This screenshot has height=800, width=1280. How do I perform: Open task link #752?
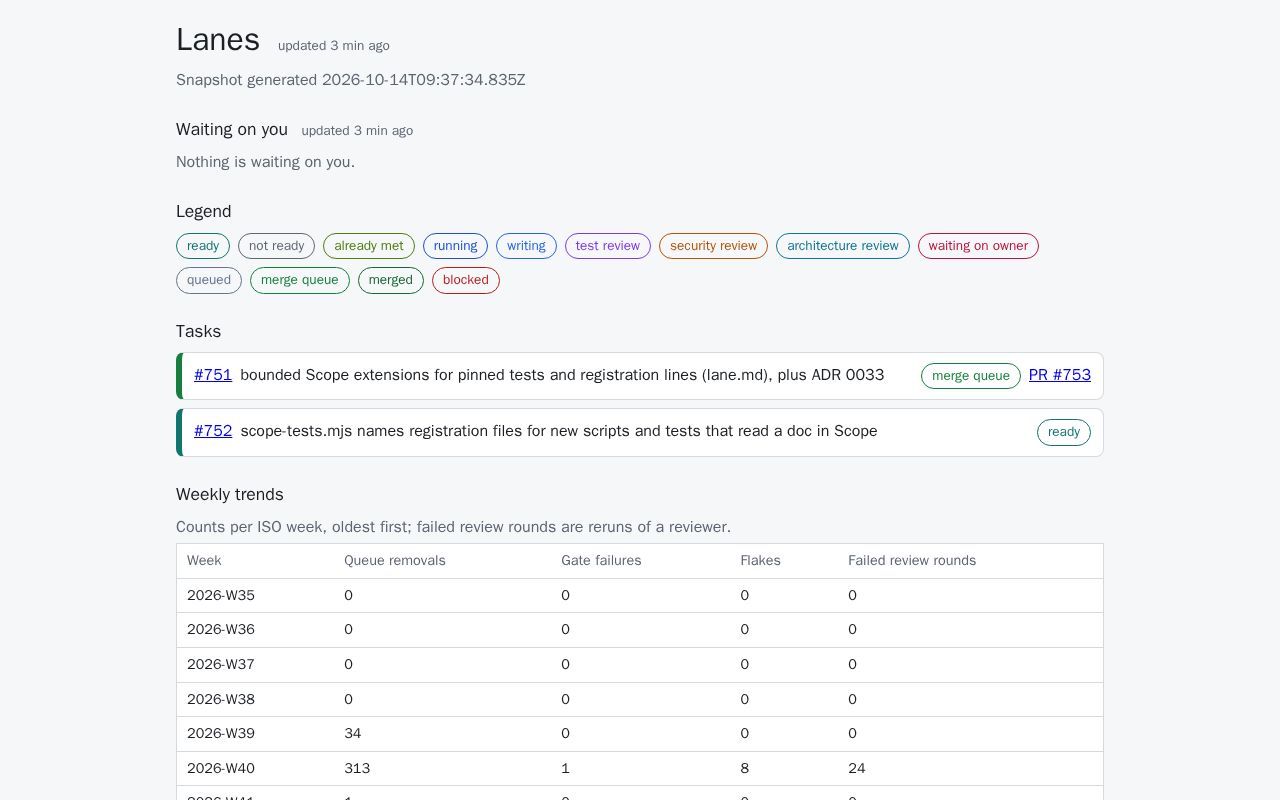point(213,431)
